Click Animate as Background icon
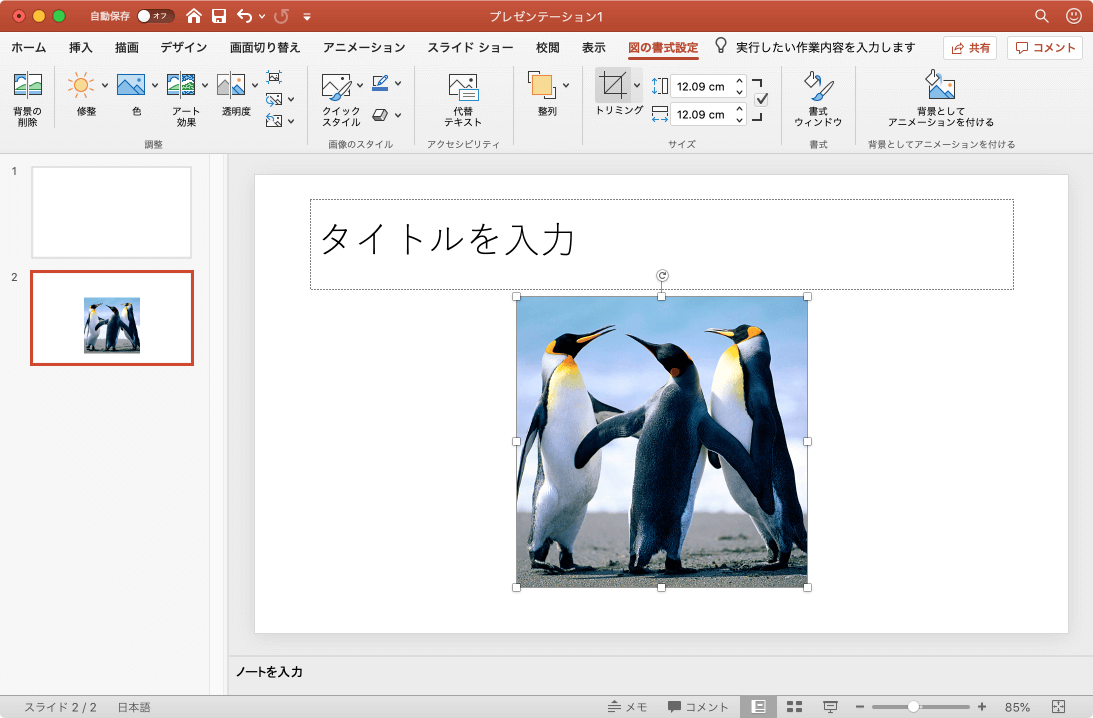The image size is (1093, 718). pos(940,86)
